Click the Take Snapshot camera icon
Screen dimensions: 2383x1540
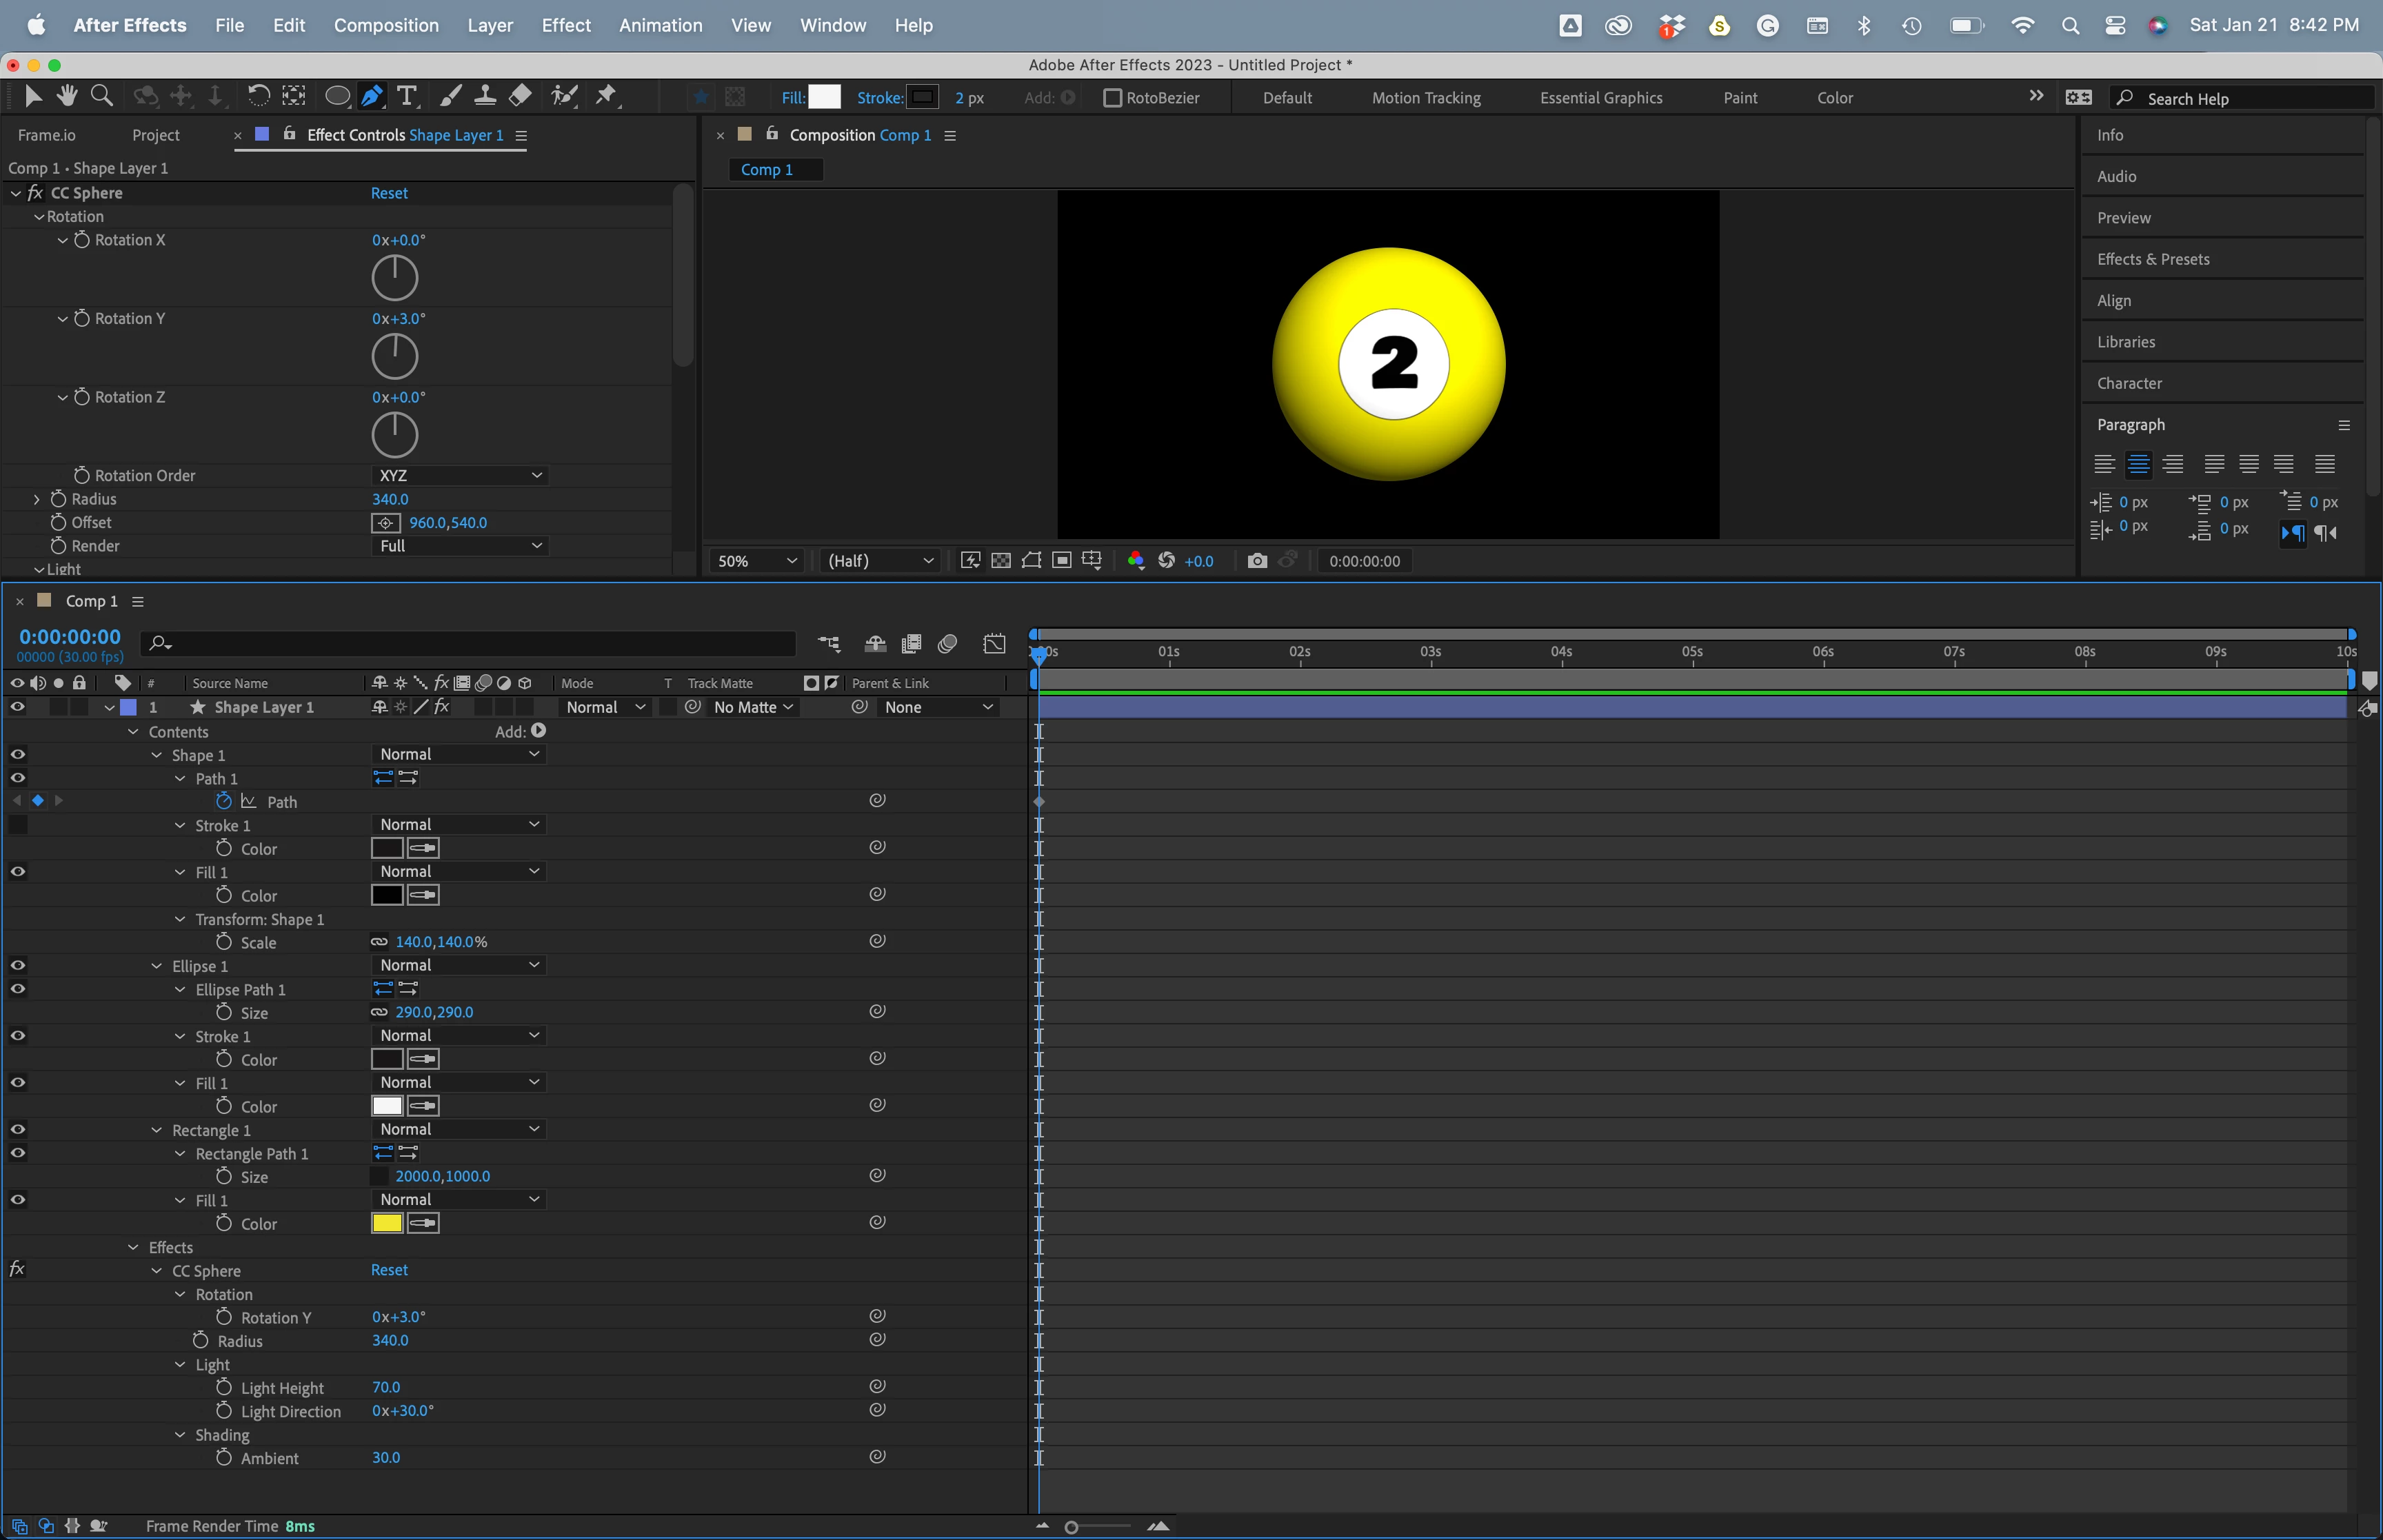[1257, 561]
